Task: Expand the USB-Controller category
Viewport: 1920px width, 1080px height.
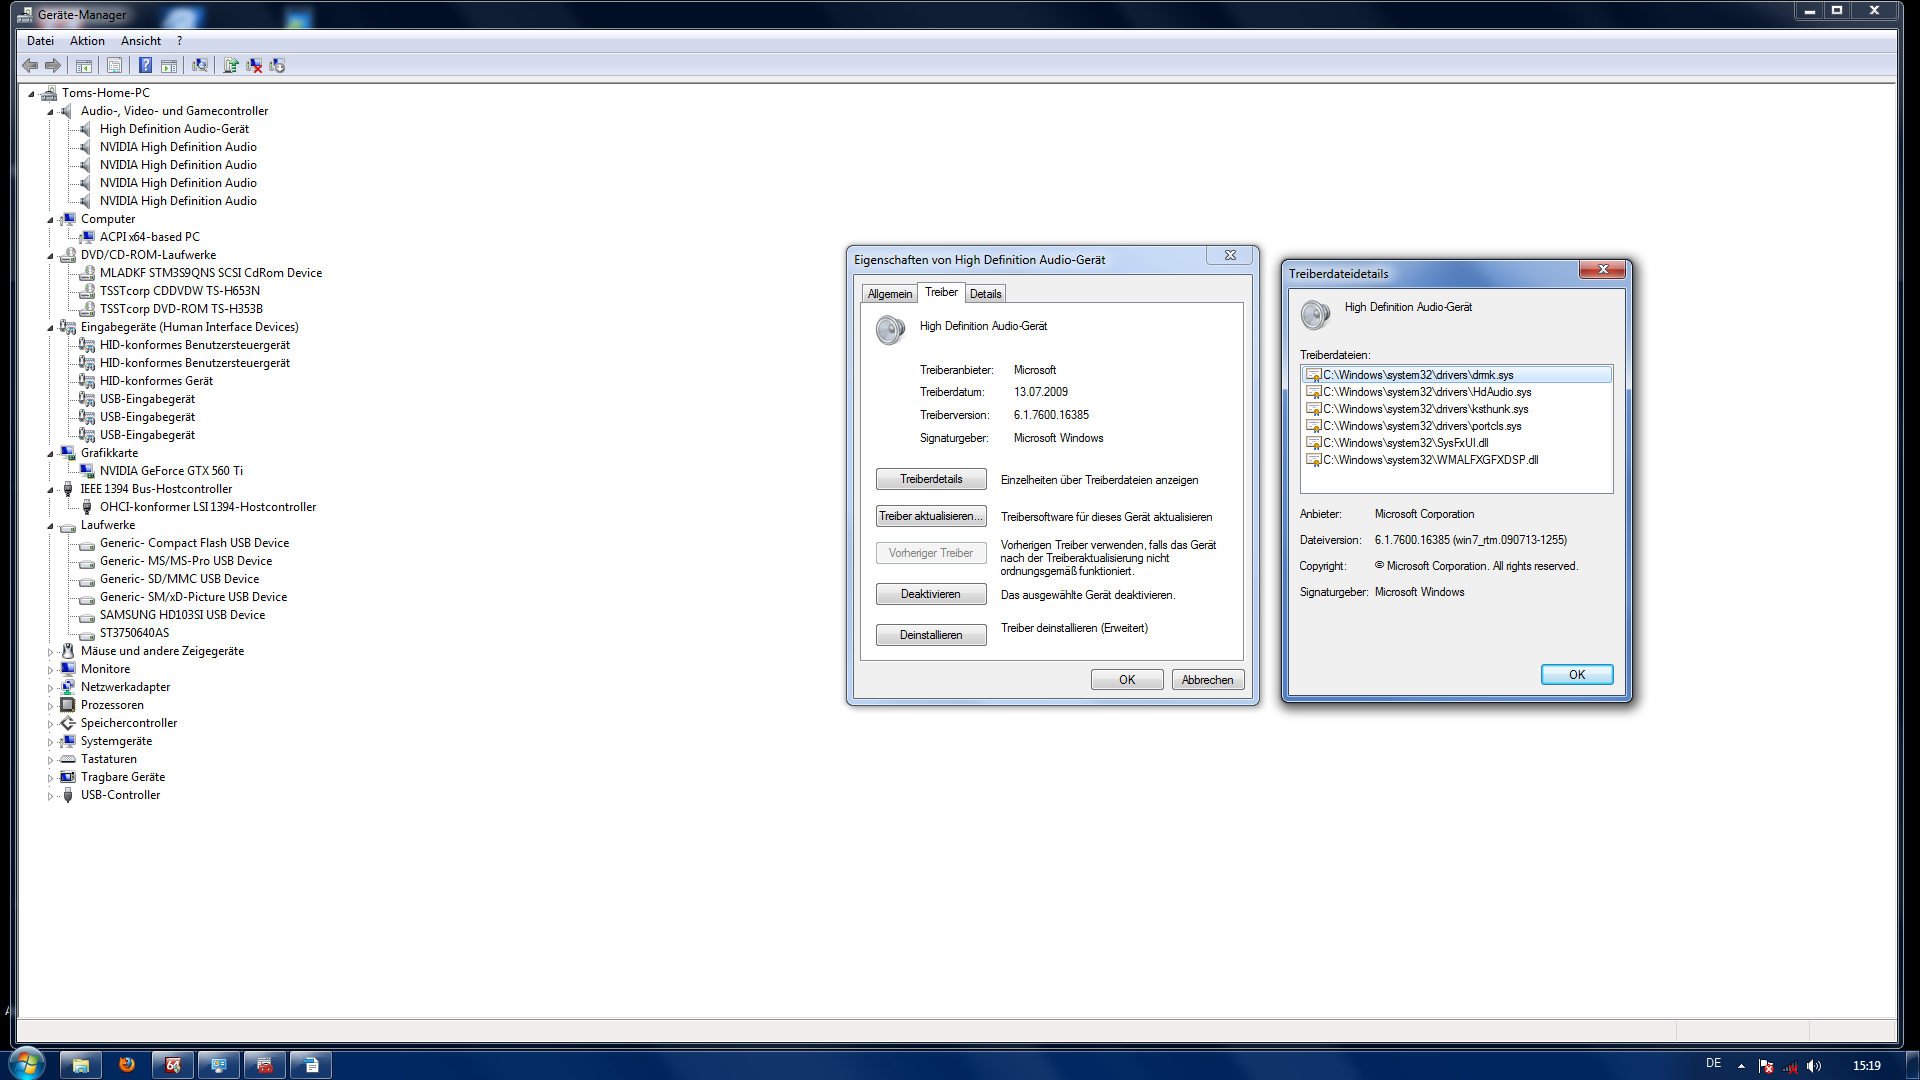Action: pyautogui.click(x=50, y=796)
